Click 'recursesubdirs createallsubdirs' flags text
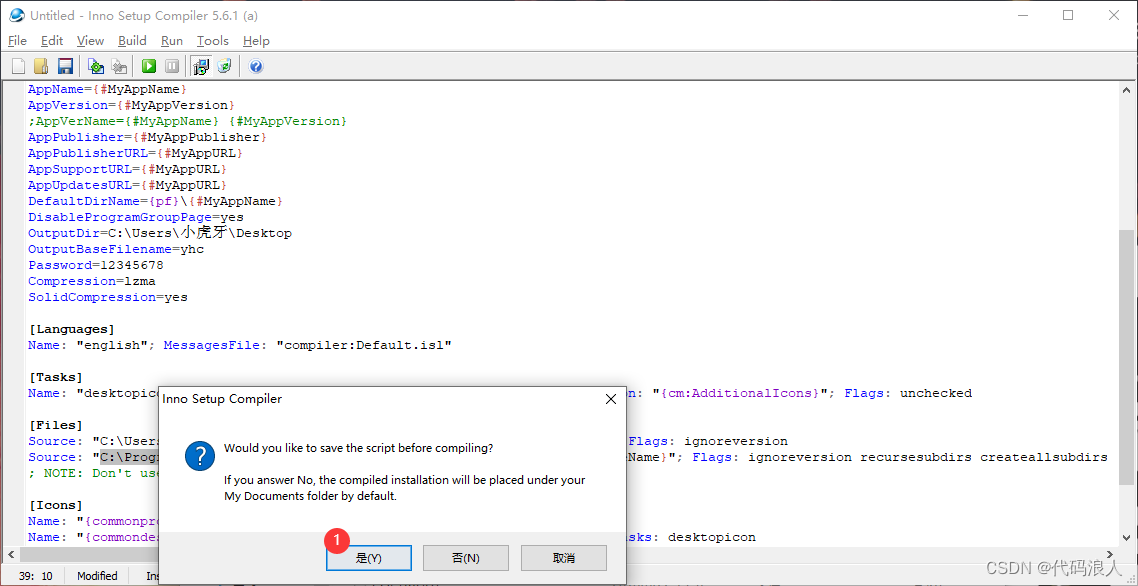This screenshot has width=1138, height=586. pos(984,457)
